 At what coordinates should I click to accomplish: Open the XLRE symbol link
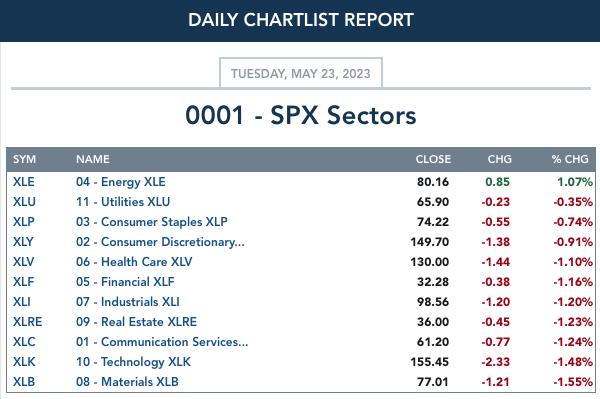[x=27, y=322]
